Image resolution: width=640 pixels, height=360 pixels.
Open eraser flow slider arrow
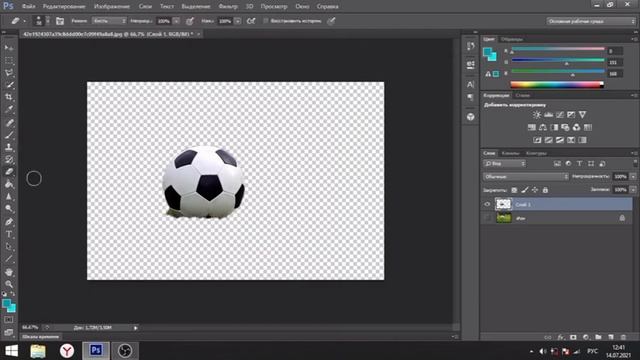(238, 21)
